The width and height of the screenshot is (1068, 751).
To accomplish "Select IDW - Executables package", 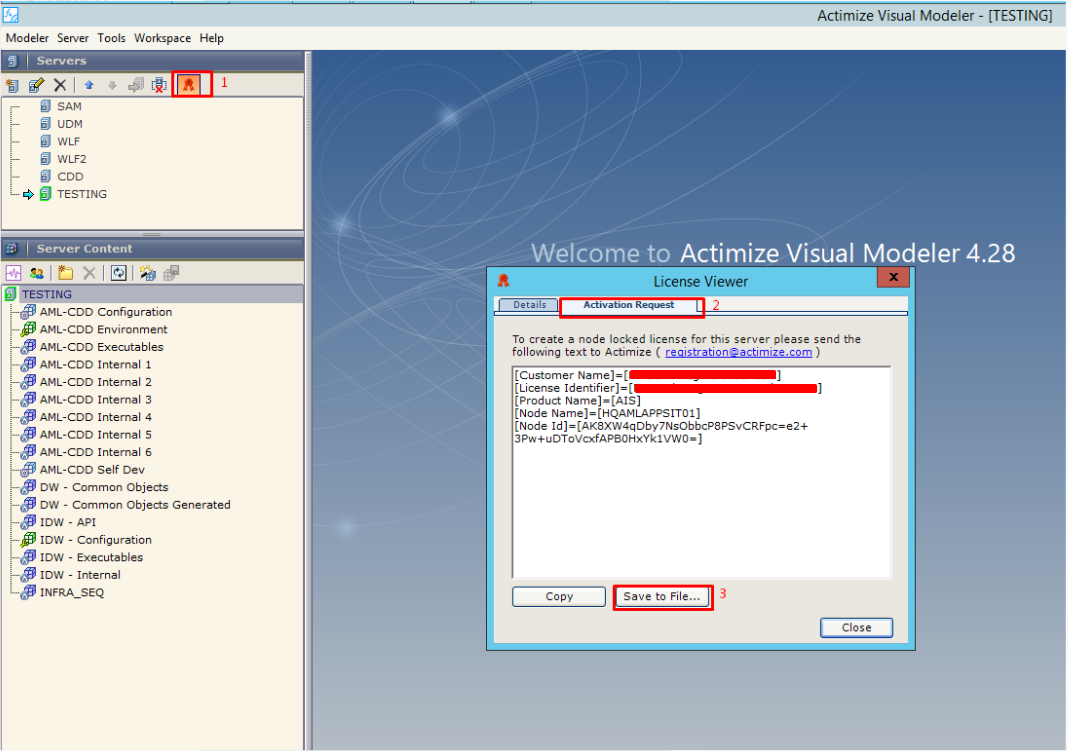I will [91, 558].
